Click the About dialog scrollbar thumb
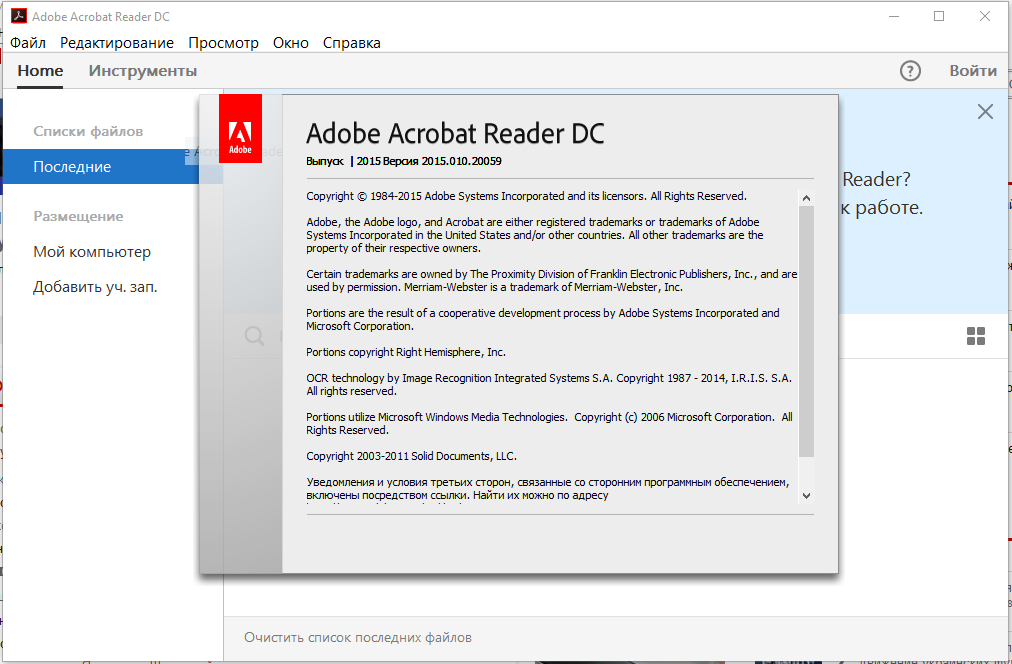 tap(806, 332)
